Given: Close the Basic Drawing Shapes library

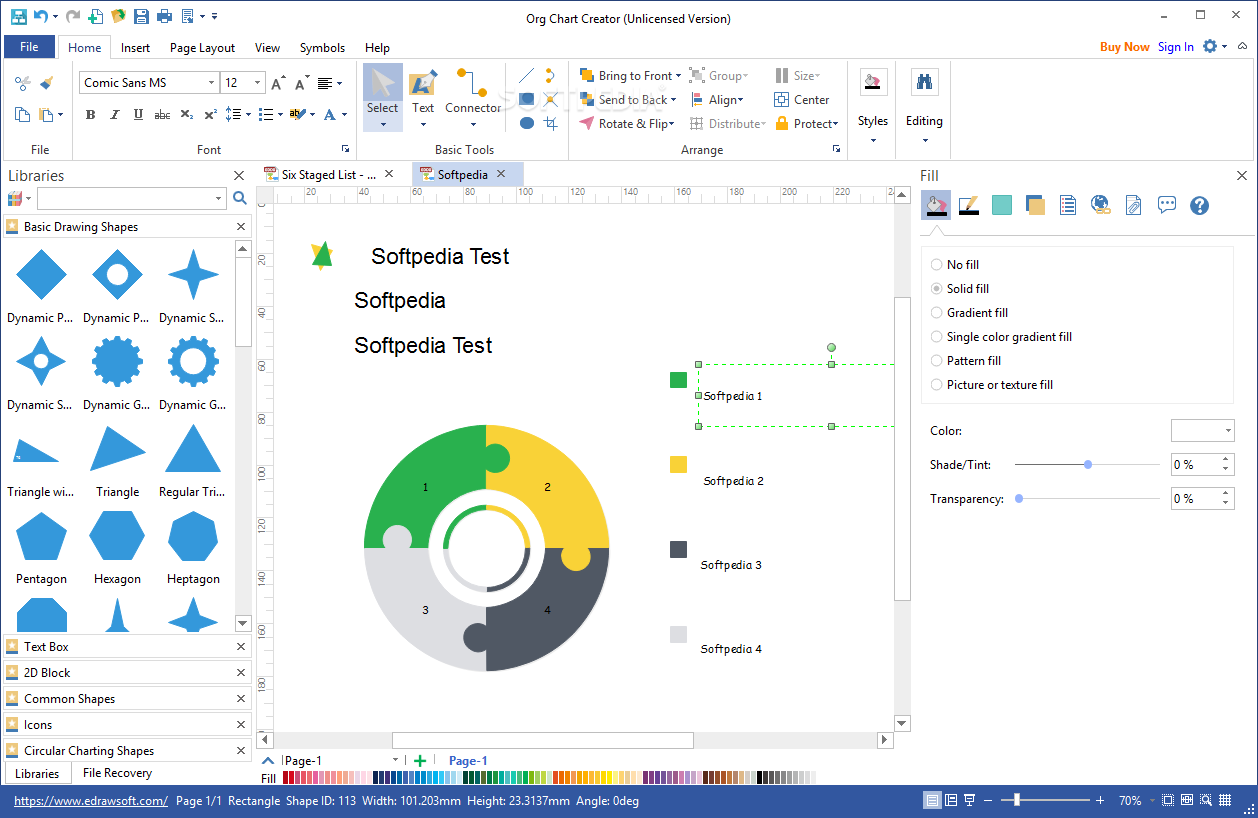Looking at the screenshot, I should pyautogui.click(x=241, y=227).
